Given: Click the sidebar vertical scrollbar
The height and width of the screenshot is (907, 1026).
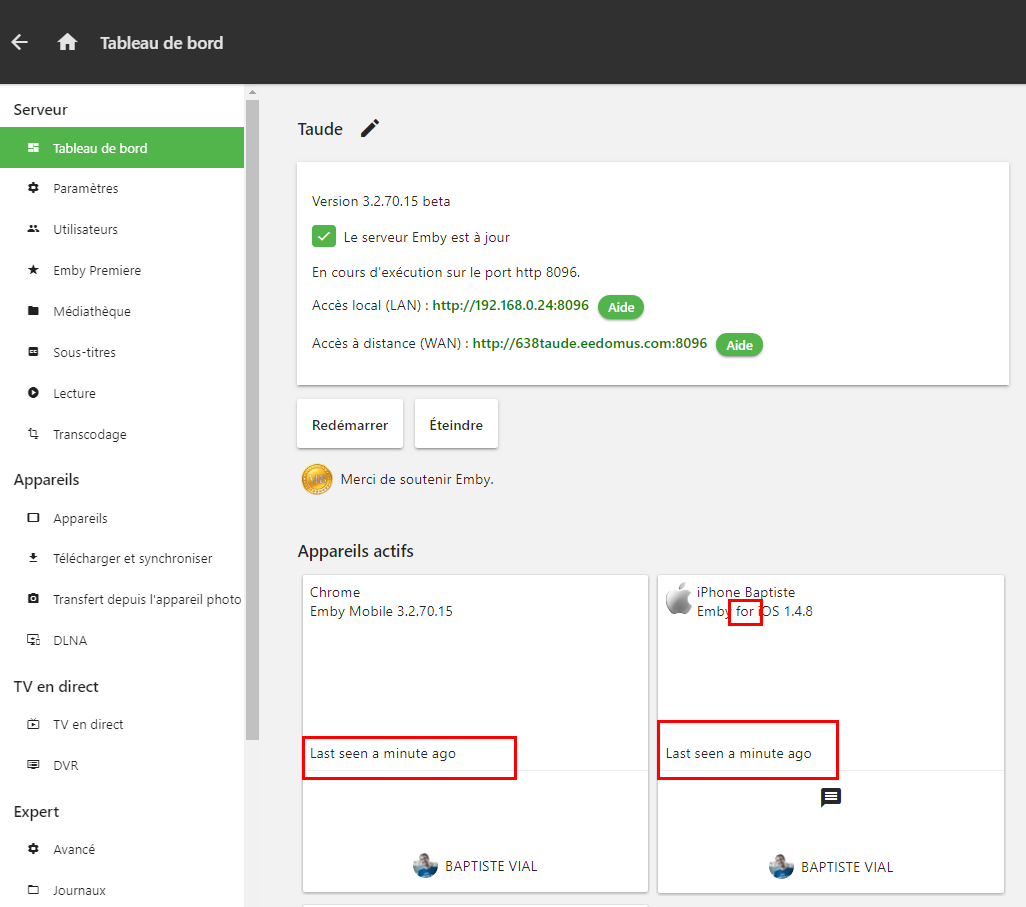Looking at the screenshot, I should tap(253, 419).
